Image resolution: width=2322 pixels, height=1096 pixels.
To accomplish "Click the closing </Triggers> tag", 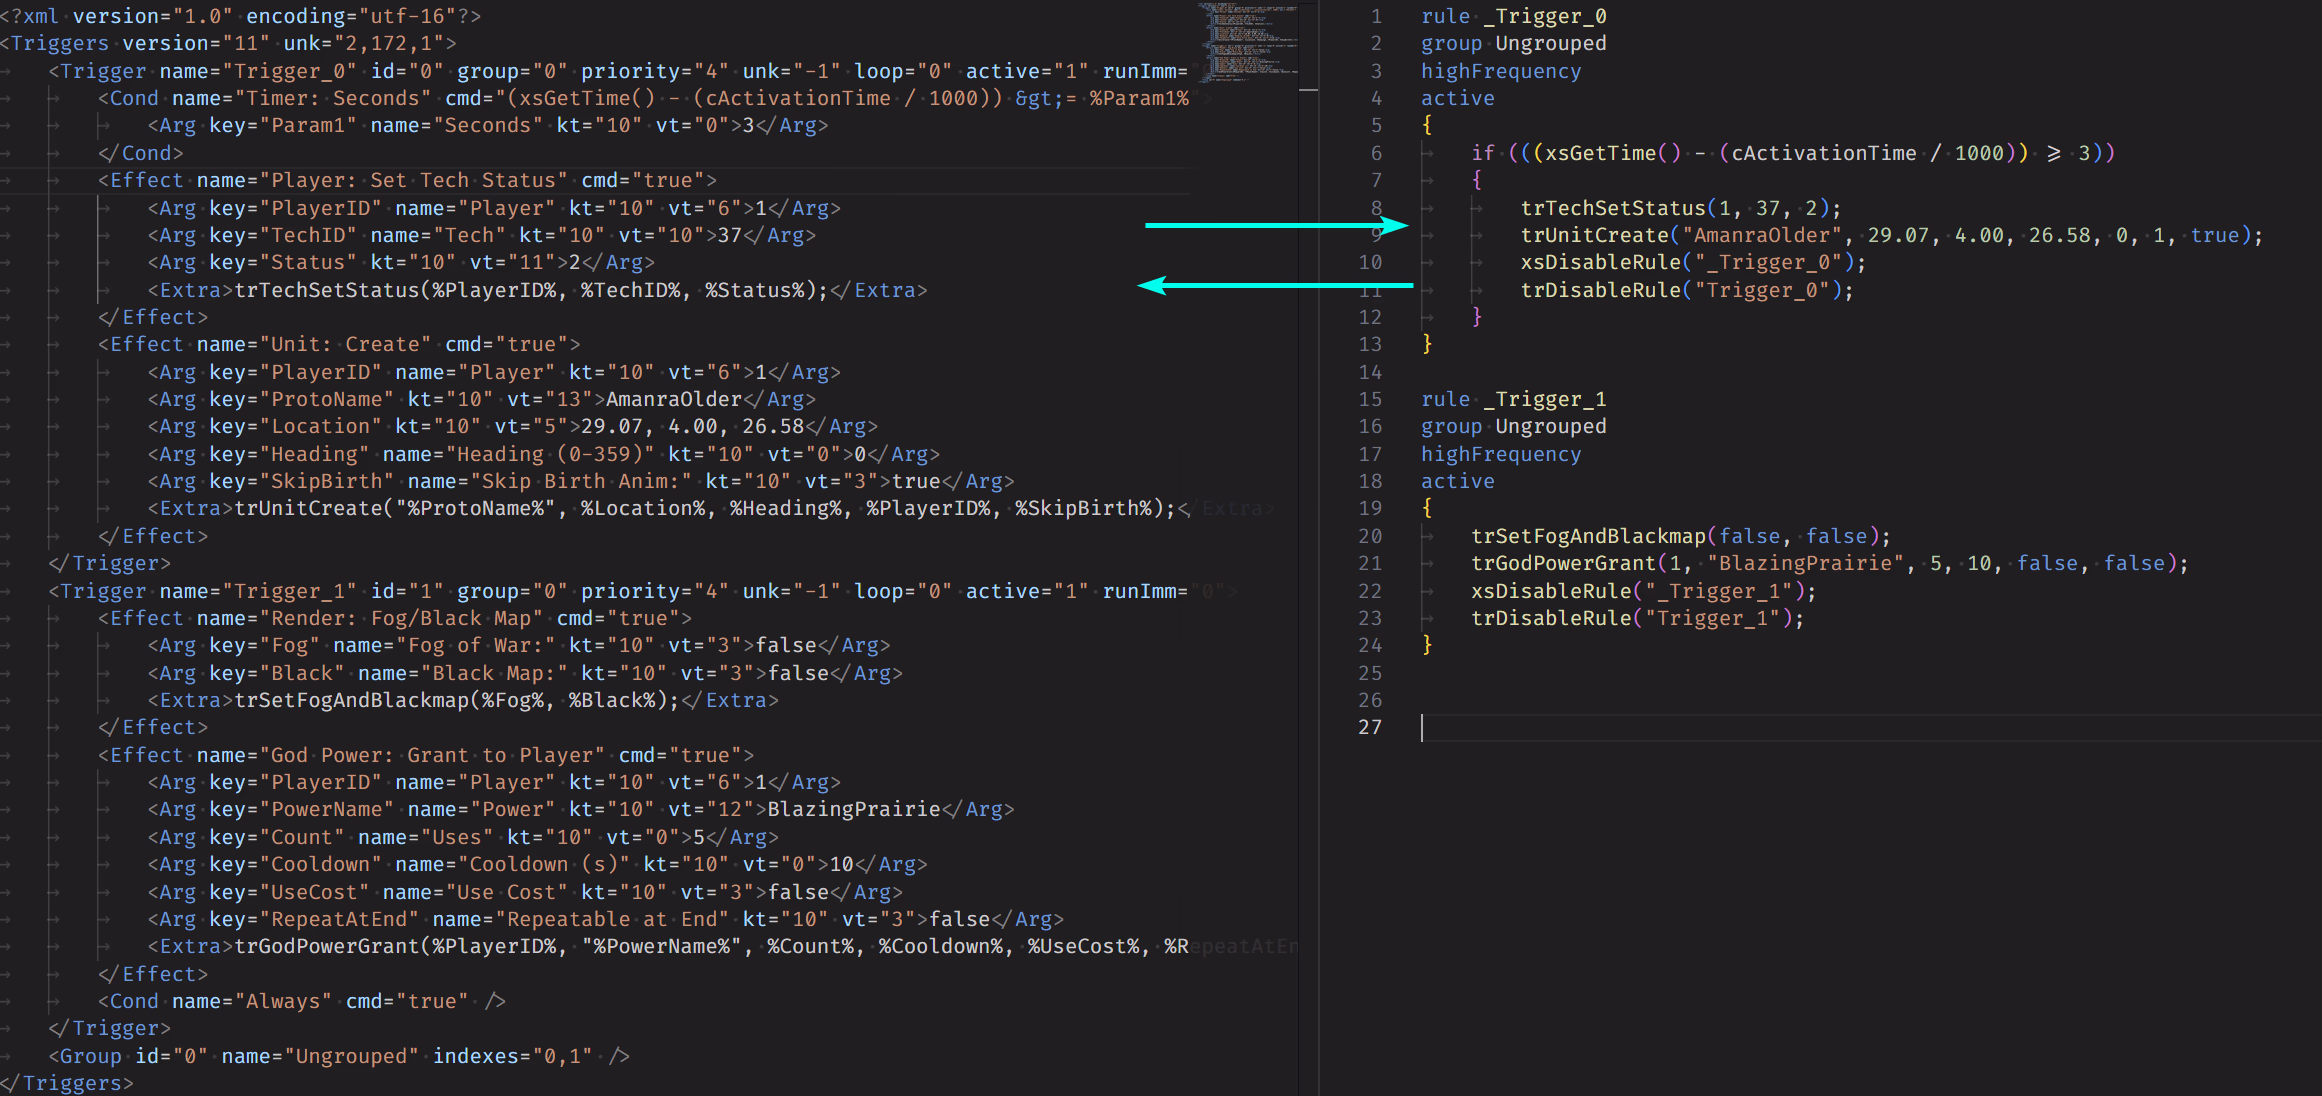I will click(66, 1083).
